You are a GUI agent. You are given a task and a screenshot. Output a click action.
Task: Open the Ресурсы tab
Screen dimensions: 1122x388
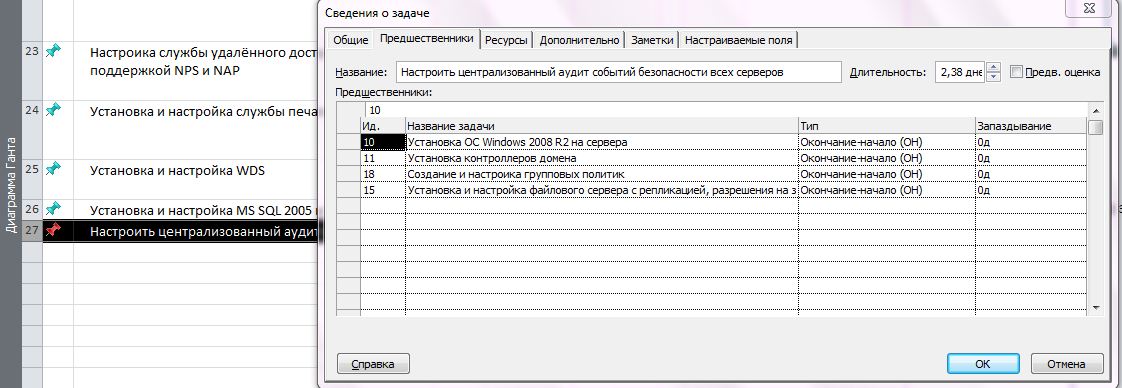click(x=507, y=40)
